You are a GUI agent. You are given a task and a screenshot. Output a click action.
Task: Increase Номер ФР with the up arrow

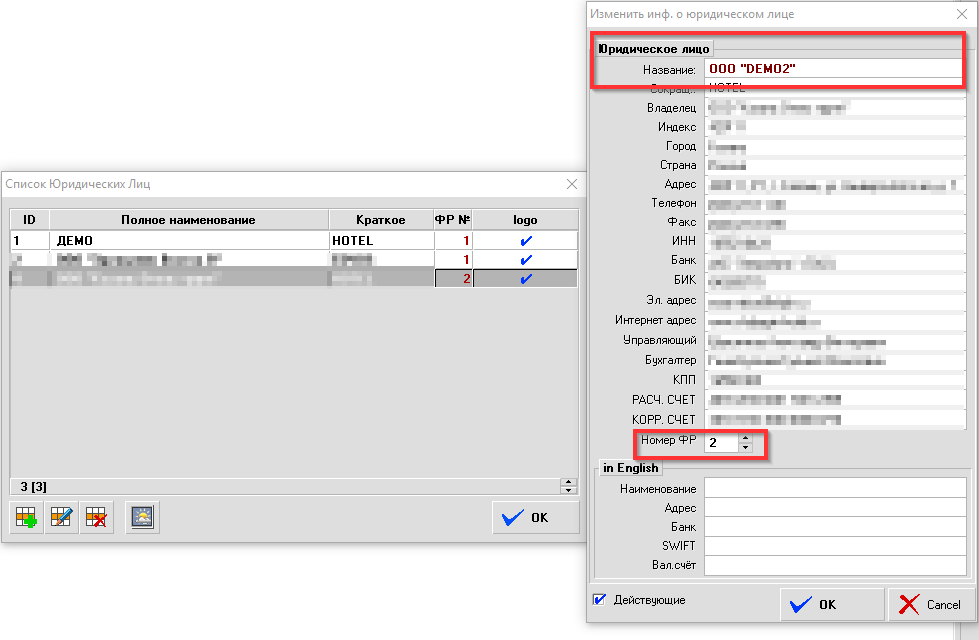(743, 437)
